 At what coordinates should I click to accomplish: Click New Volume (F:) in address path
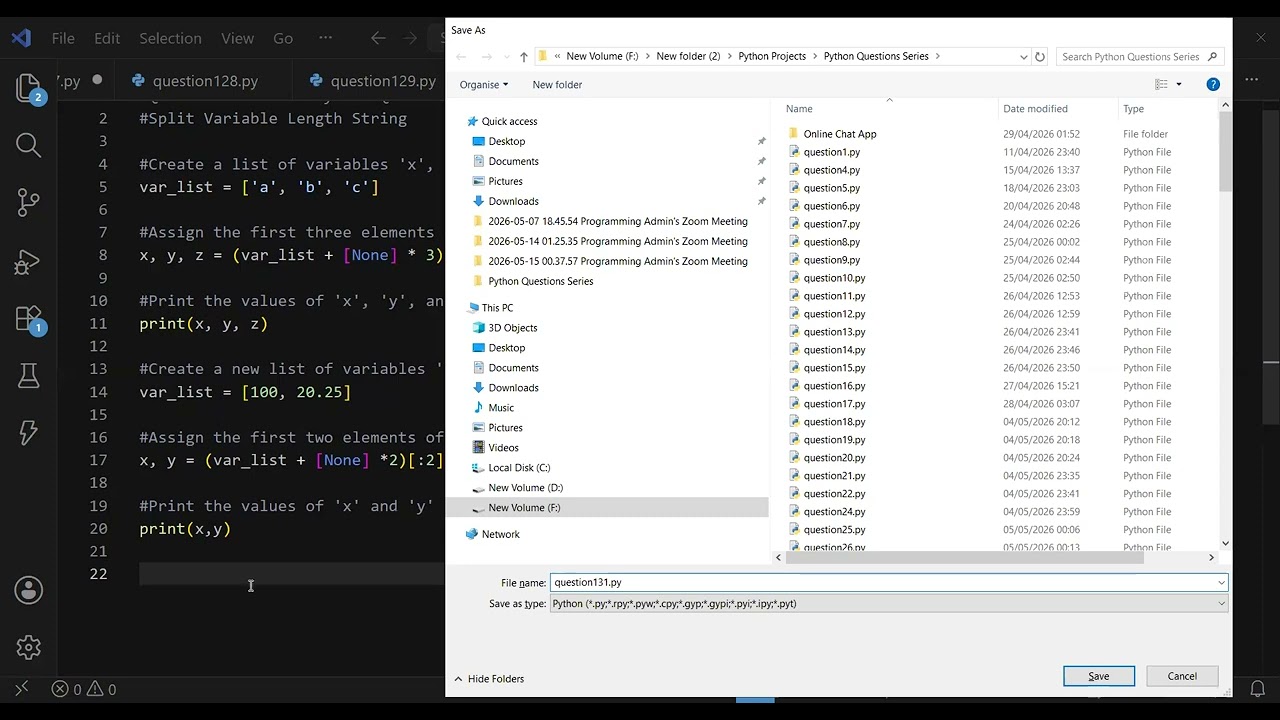[x=602, y=57]
